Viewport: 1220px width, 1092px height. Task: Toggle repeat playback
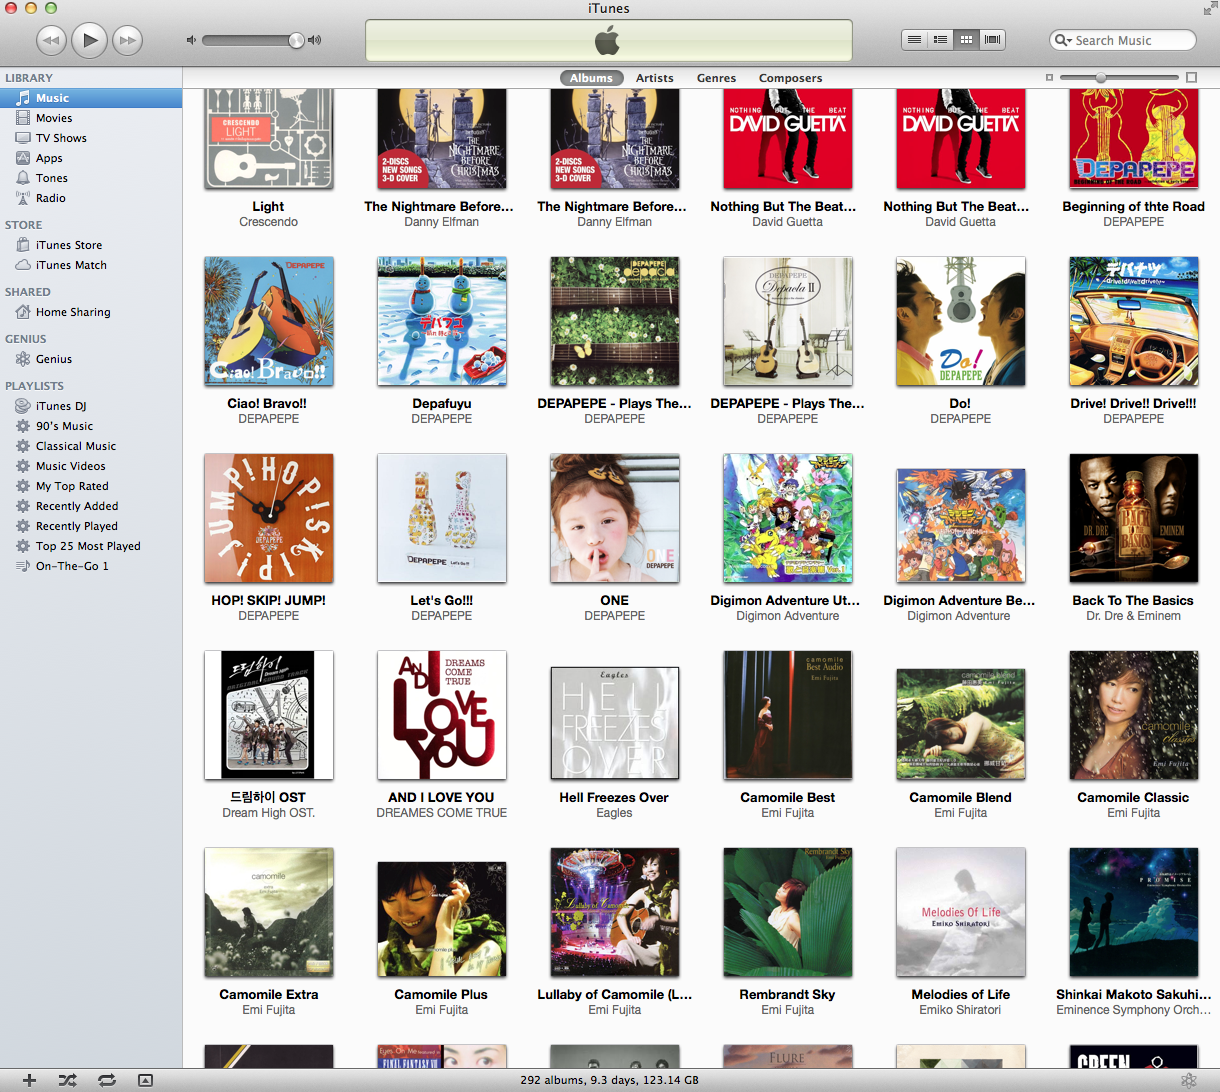coord(106,1080)
